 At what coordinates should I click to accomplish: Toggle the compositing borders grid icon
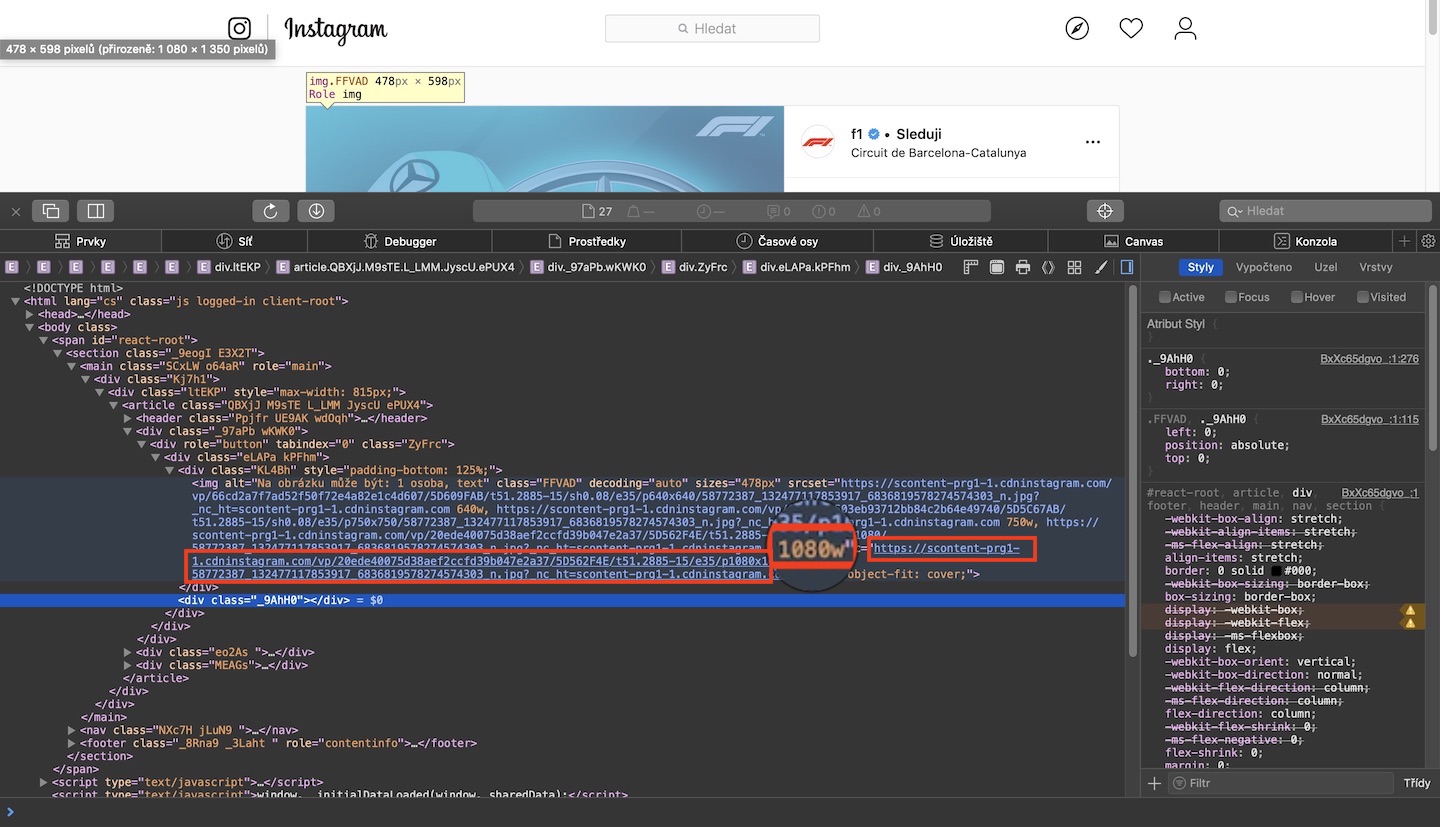[x=1074, y=267]
